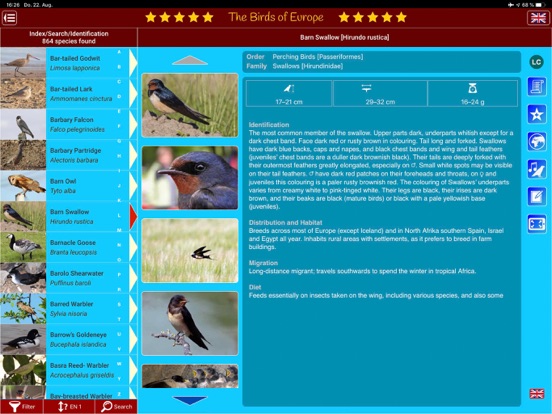Tap the Barn Swallow [Hirundo rustica] header
552x414 pixels.
point(344,37)
